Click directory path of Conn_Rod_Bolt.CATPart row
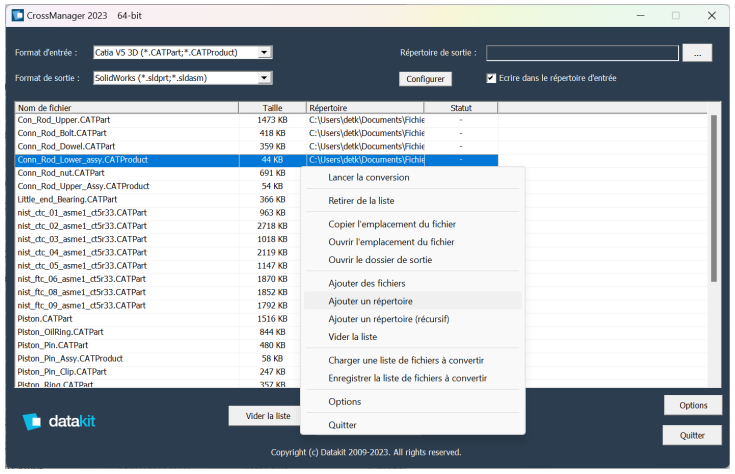The width and height of the screenshot is (735, 474). 367,133
